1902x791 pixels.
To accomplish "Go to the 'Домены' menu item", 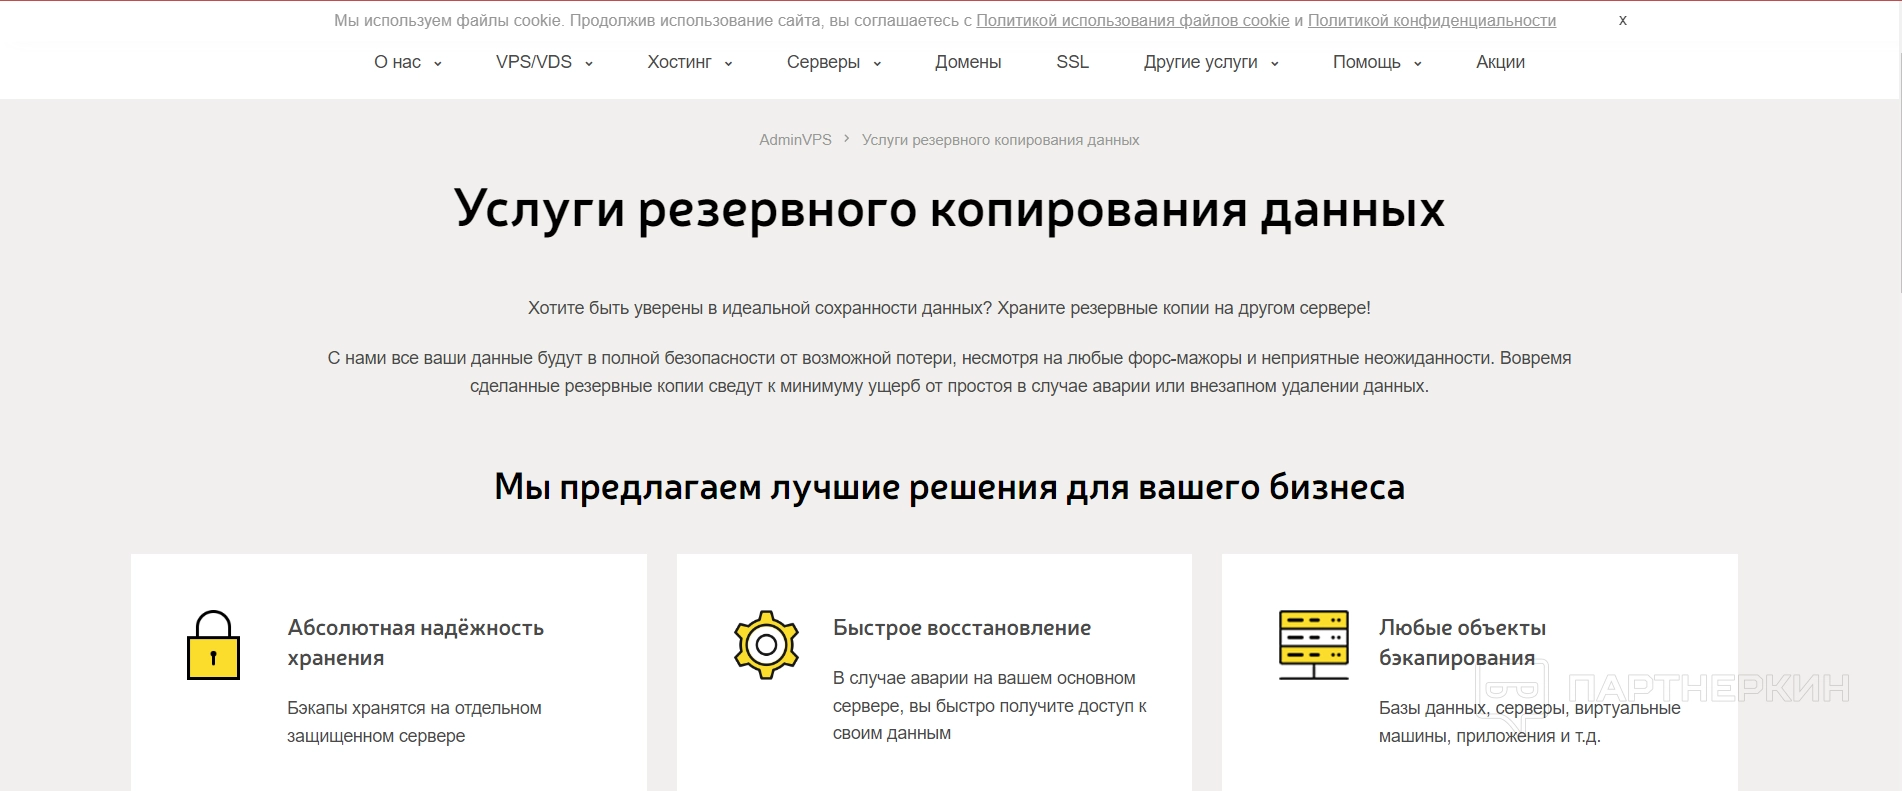I will click(967, 62).
